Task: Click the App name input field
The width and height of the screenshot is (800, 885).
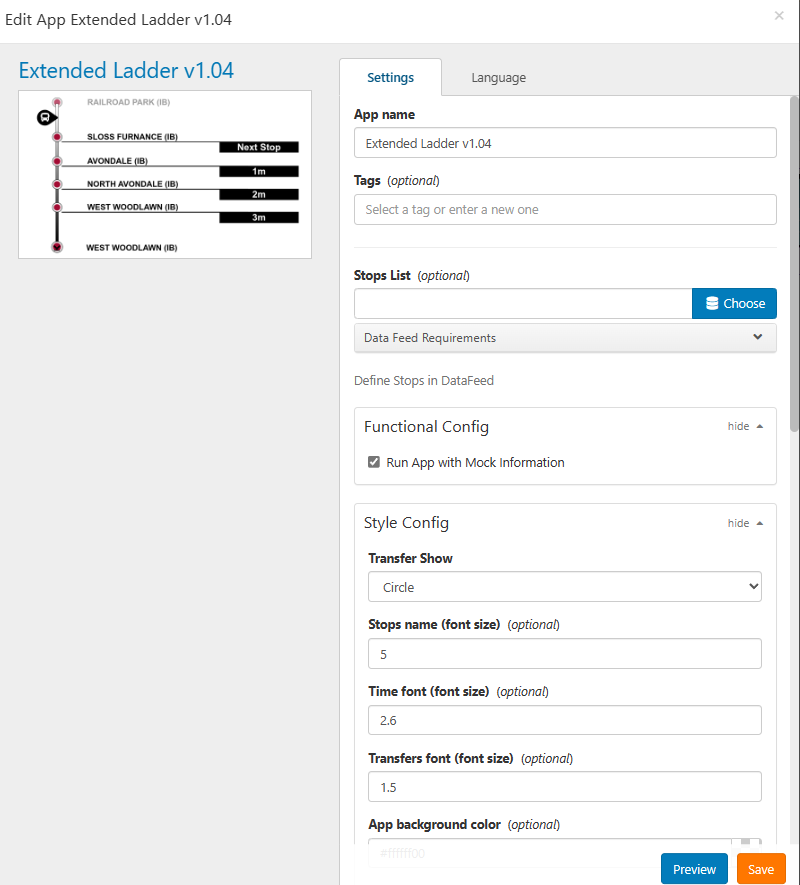Action: [x=565, y=143]
